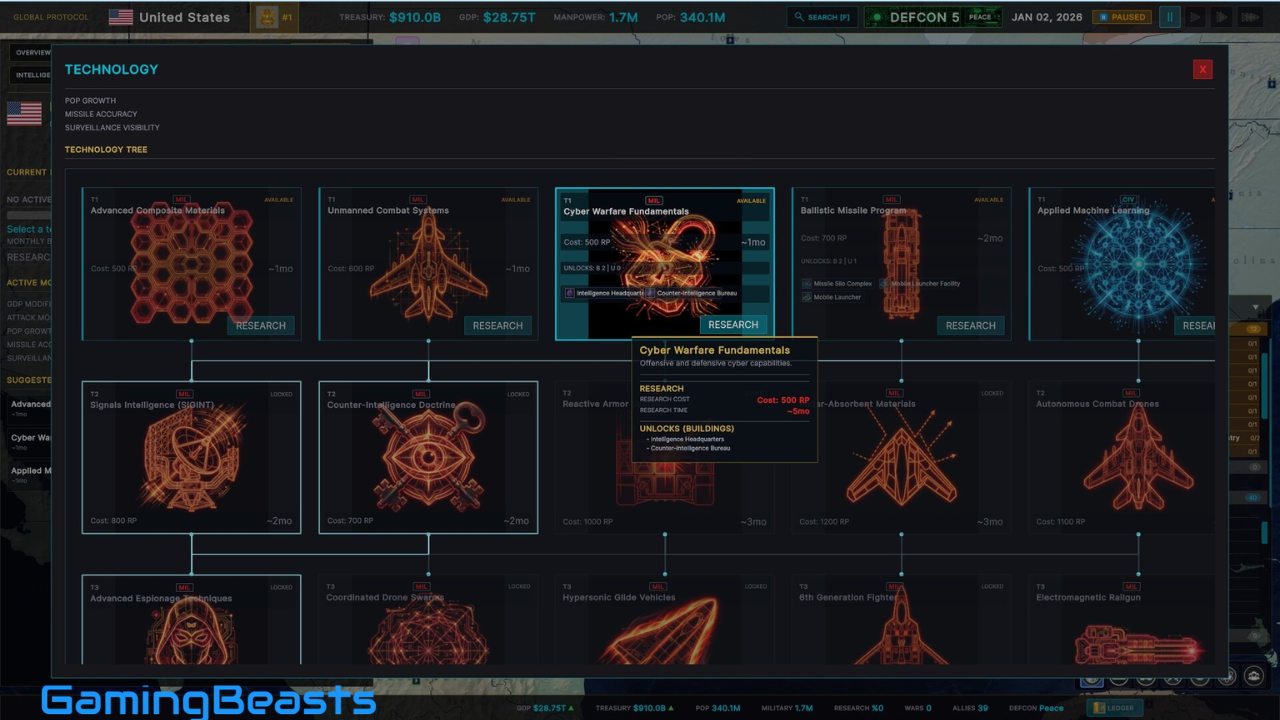Click the Missile Accuracy modifier label

click(101, 114)
